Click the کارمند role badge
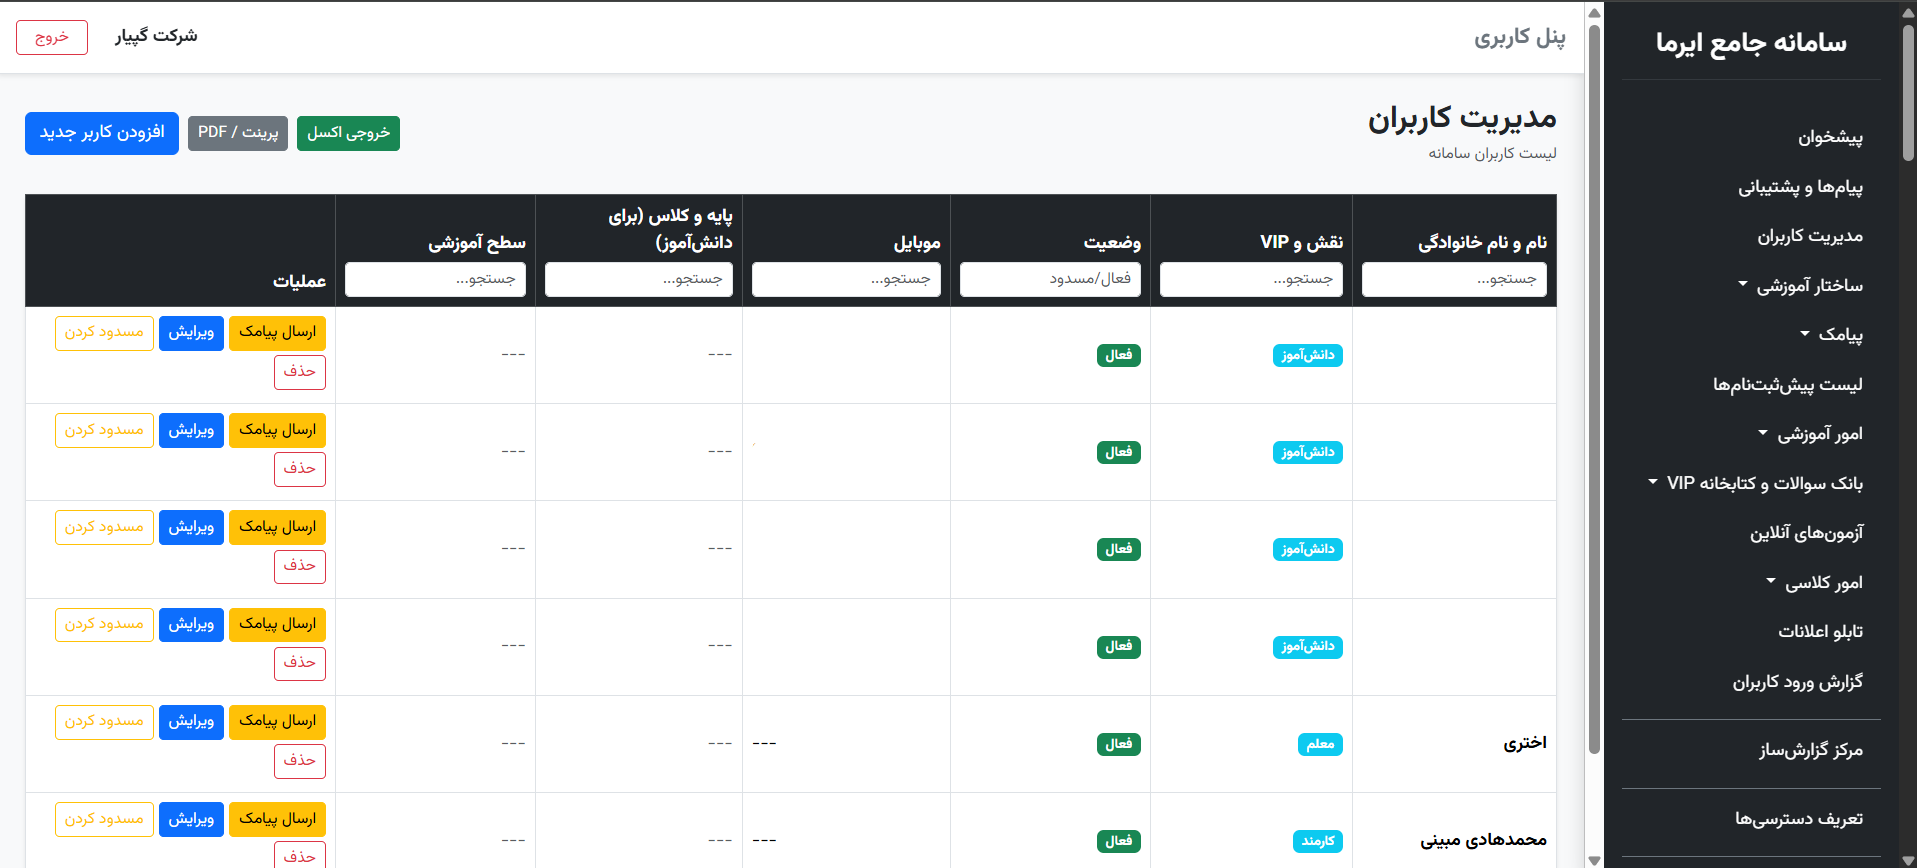Viewport: 1917px width, 868px height. 1317,841
